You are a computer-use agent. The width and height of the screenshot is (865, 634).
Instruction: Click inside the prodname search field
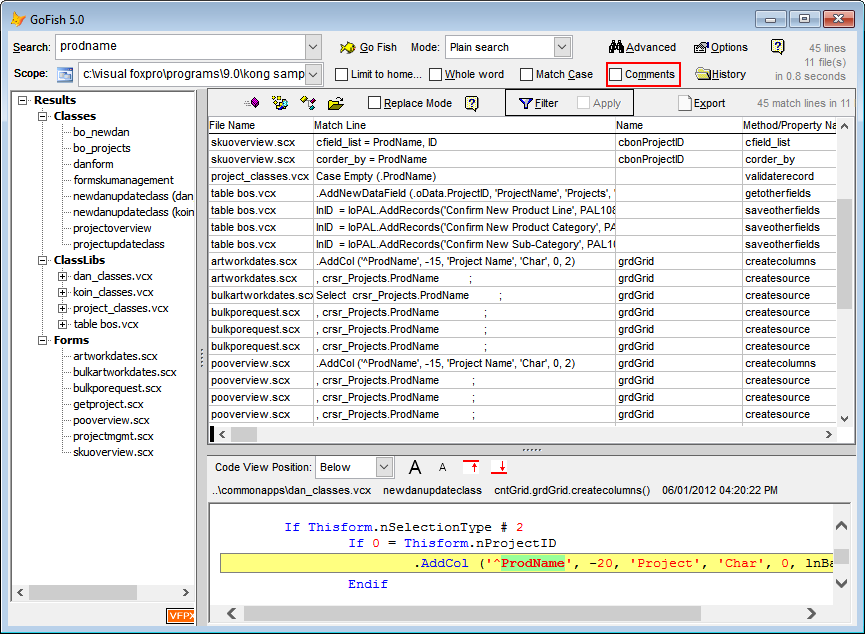pyautogui.click(x=180, y=47)
